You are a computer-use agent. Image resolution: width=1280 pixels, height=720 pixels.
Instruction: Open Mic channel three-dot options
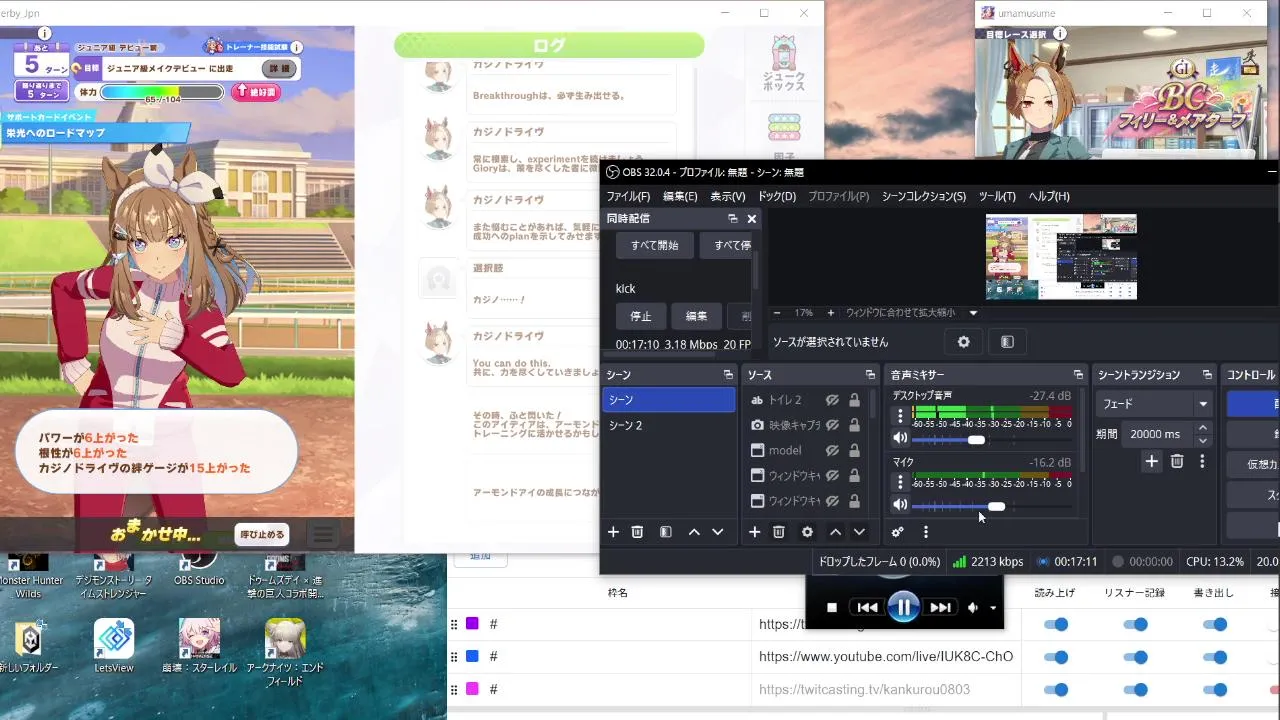[x=900, y=483]
